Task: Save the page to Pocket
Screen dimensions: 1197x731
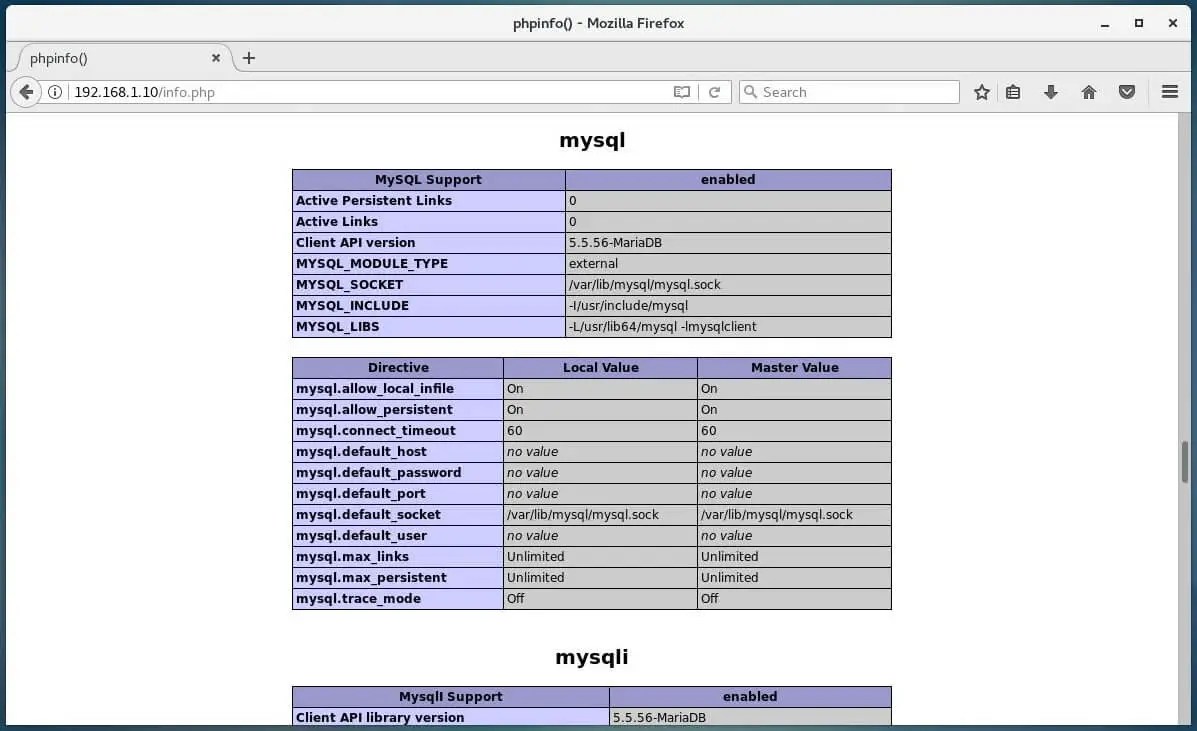Action: (x=1126, y=92)
